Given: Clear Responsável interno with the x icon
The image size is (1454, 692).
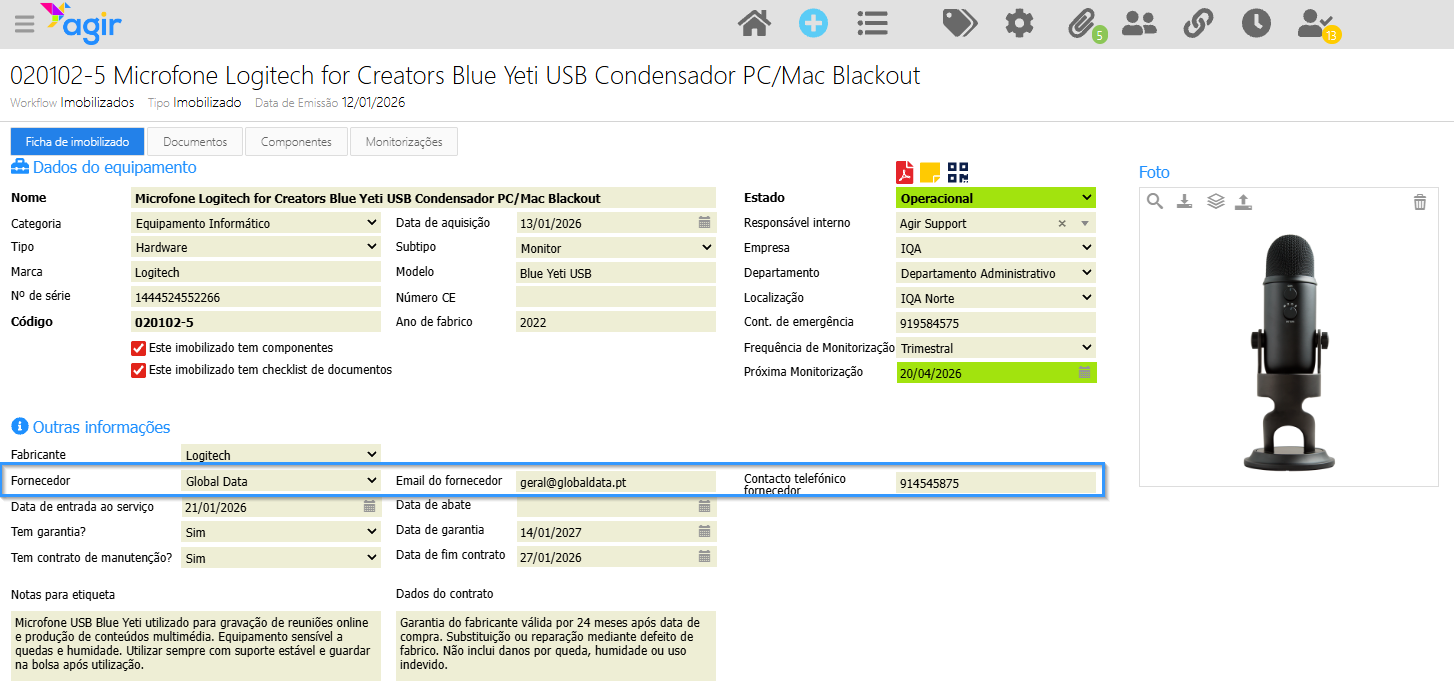Looking at the screenshot, I should (x=1062, y=223).
